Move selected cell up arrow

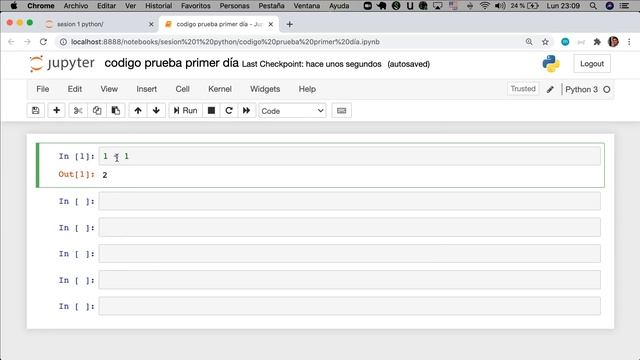[138, 111]
